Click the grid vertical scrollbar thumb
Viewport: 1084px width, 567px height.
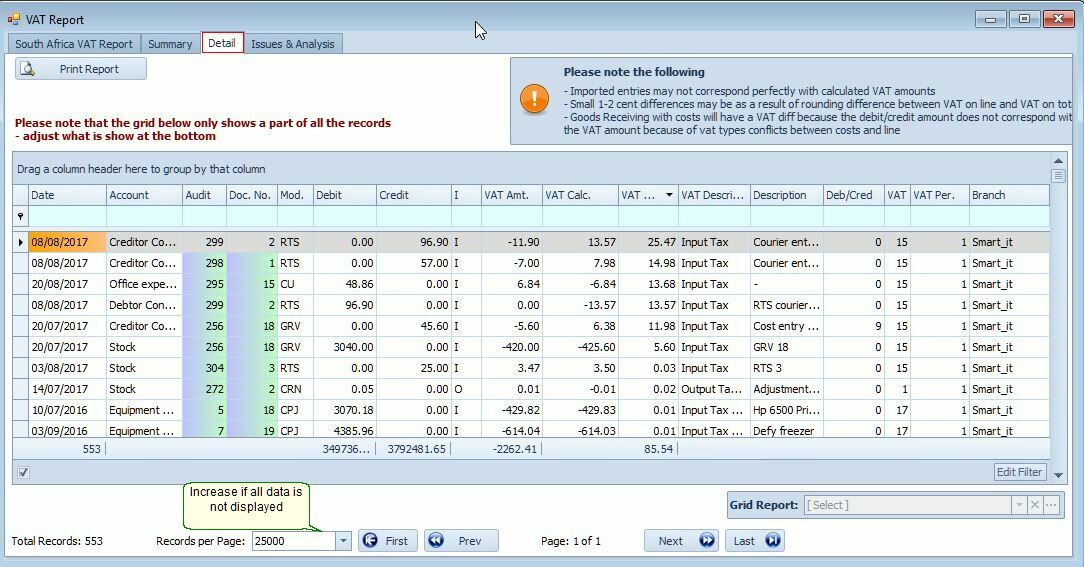[x=1058, y=176]
